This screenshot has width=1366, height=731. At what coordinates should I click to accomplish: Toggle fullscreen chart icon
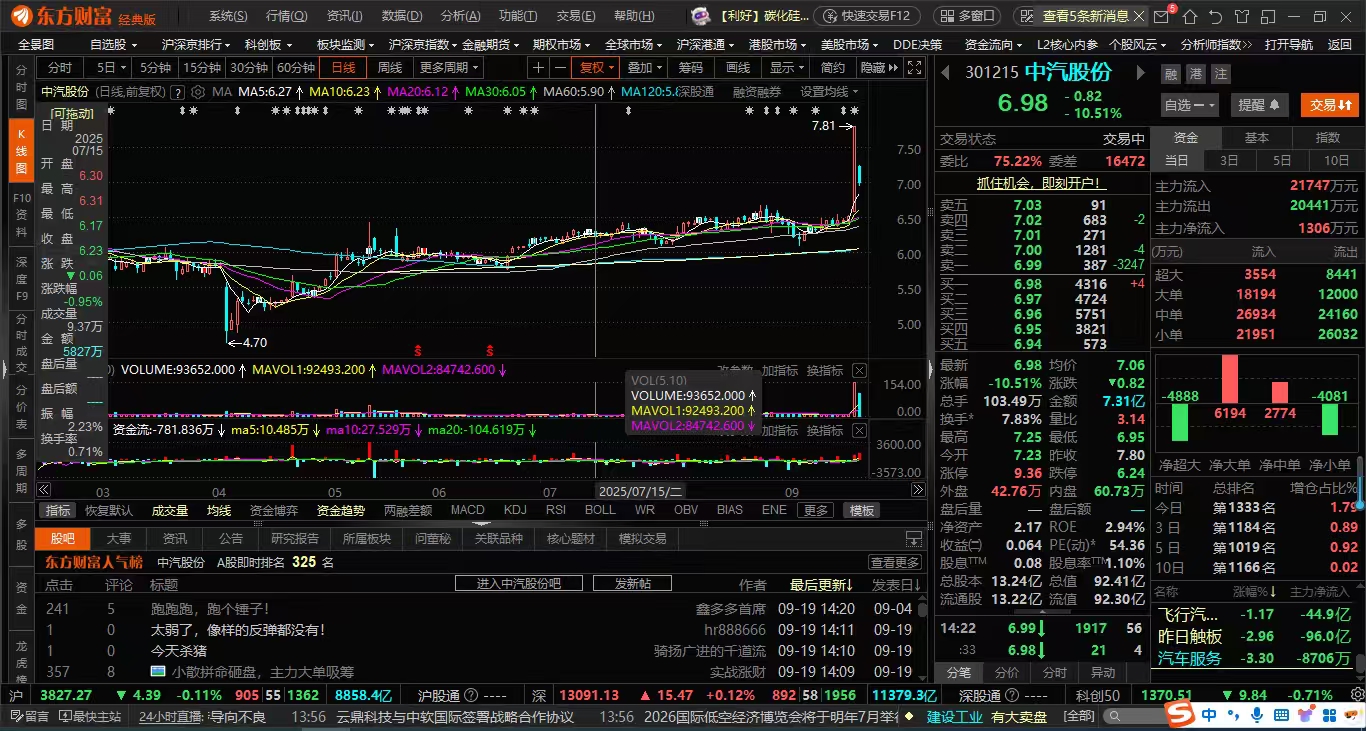(x=913, y=67)
